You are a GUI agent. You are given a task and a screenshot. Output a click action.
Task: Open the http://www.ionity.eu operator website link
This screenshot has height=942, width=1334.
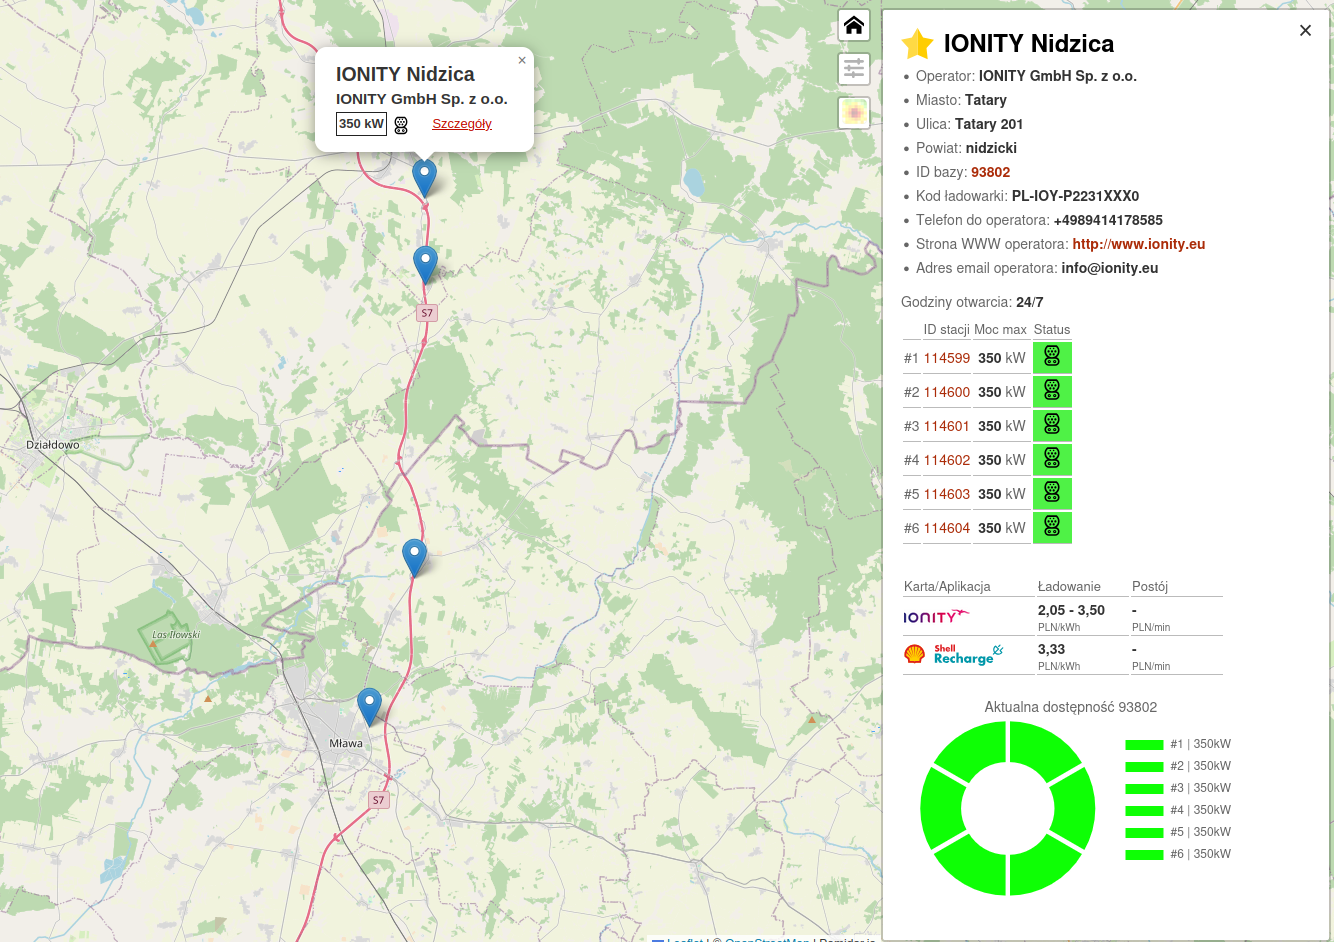(1139, 244)
